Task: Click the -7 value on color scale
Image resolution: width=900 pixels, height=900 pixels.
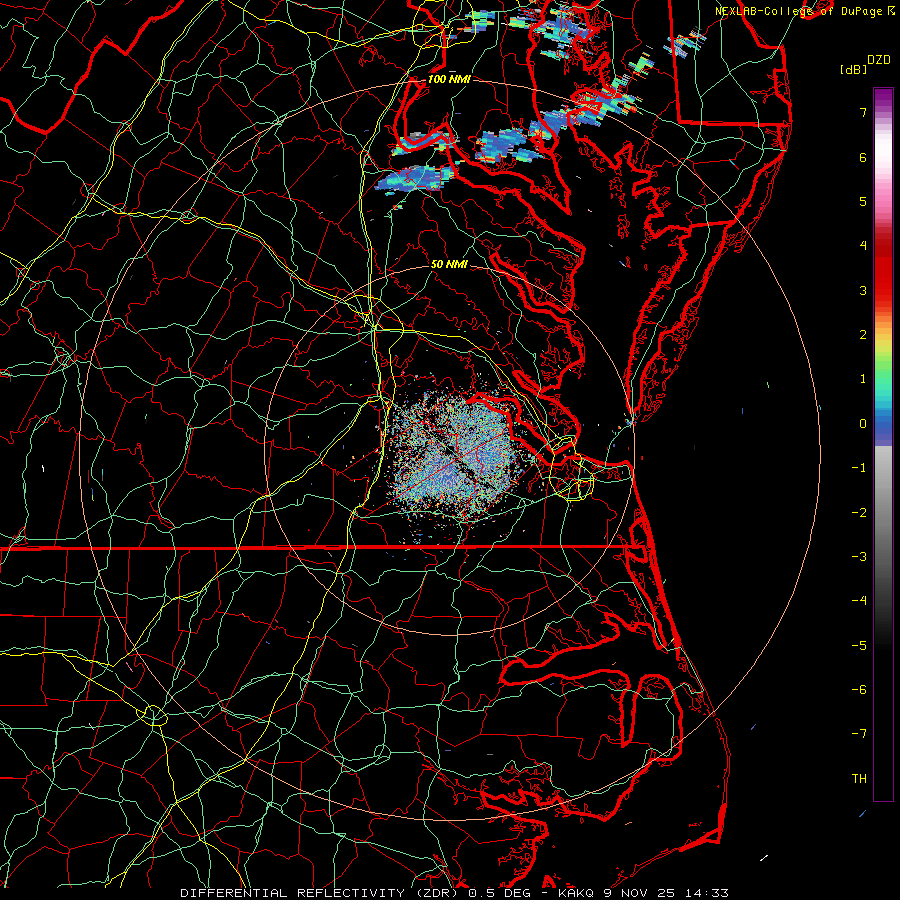Action: click(859, 734)
